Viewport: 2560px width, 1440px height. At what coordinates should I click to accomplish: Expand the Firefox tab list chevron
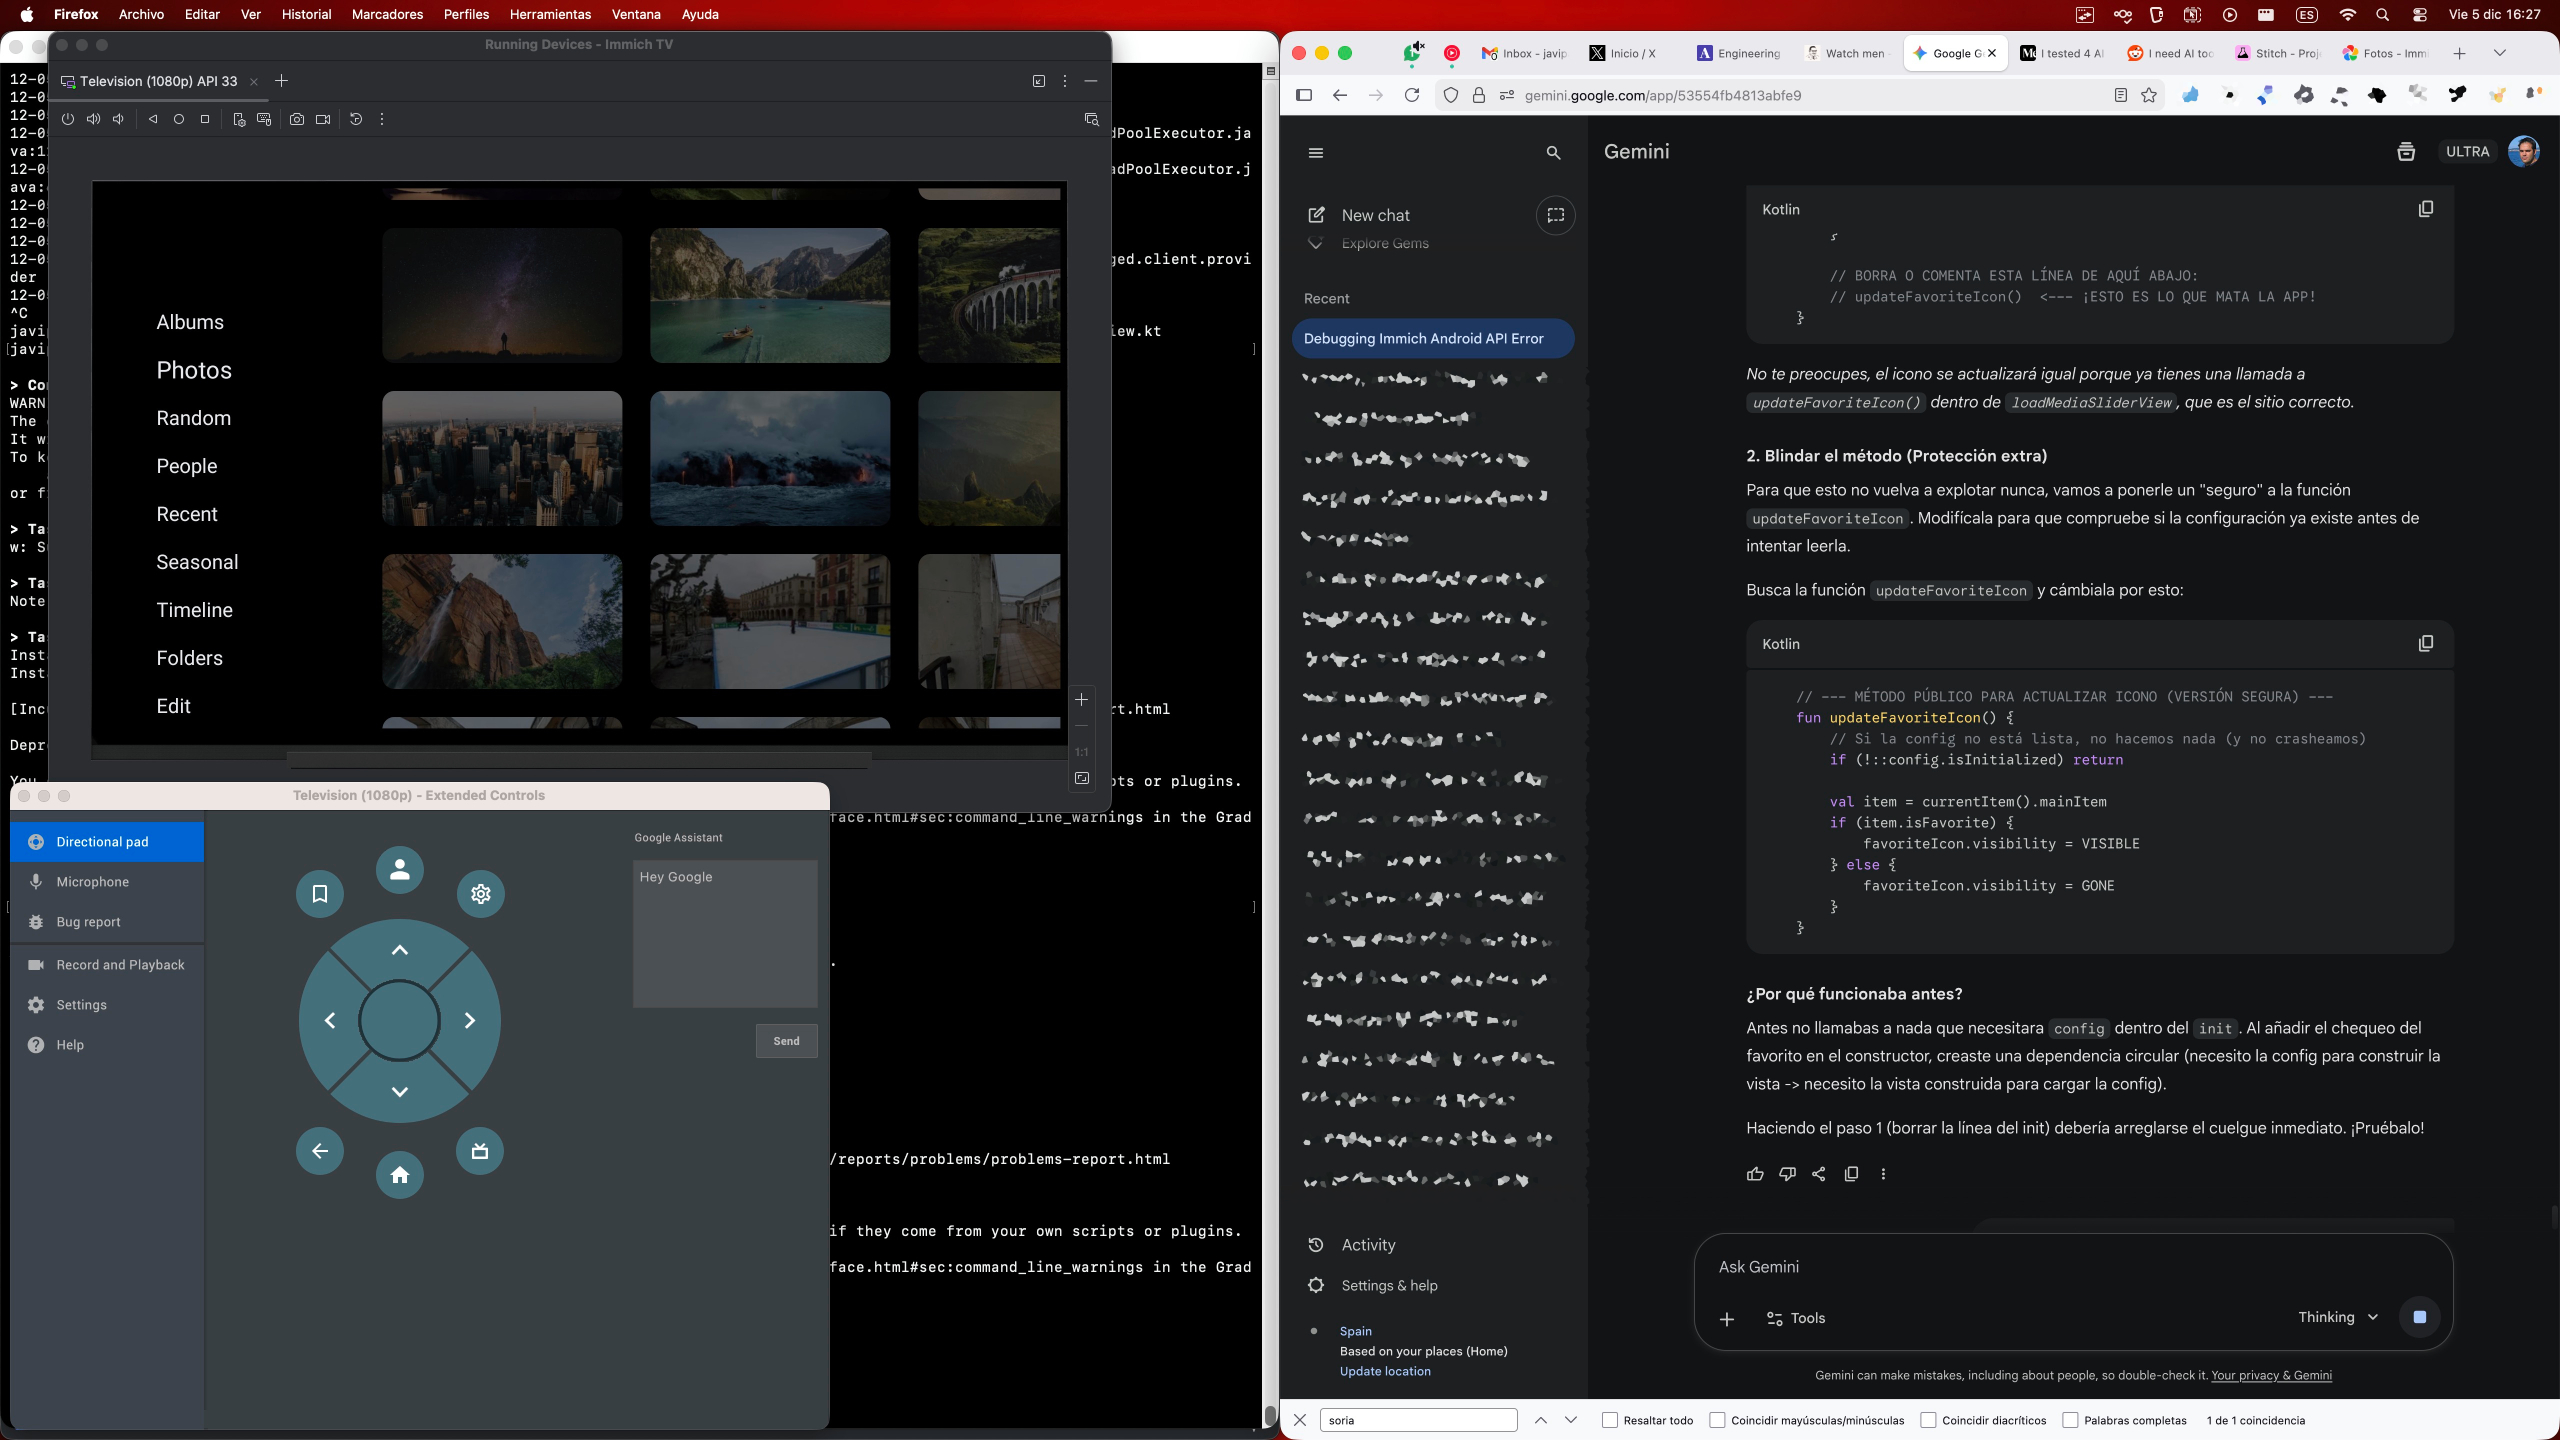pos(2499,53)
